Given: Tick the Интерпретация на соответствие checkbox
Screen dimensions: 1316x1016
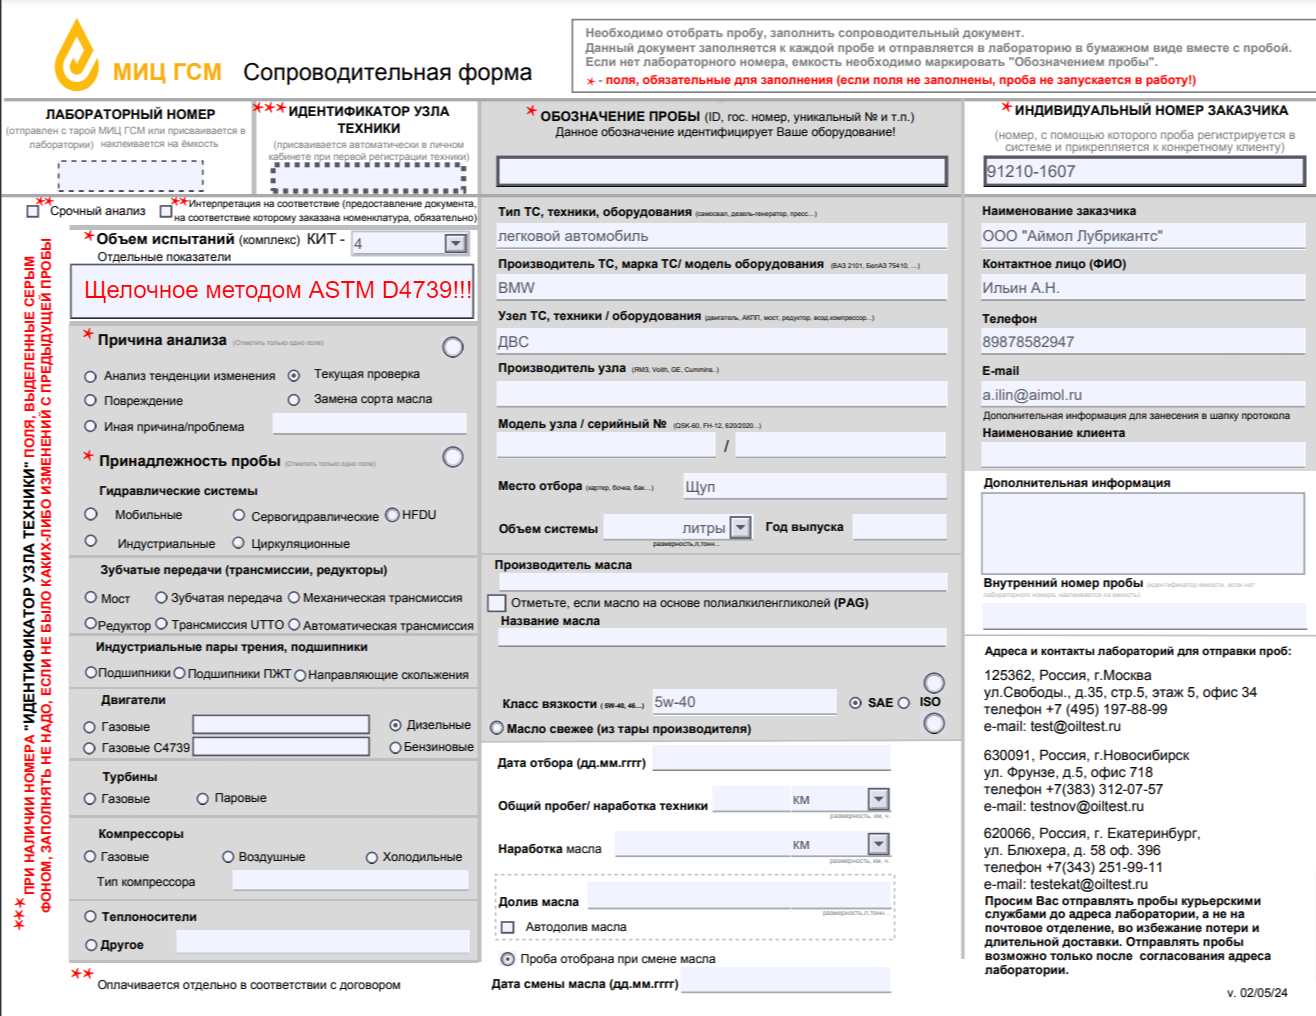Looking at the screenshot, I should (166, 211).
